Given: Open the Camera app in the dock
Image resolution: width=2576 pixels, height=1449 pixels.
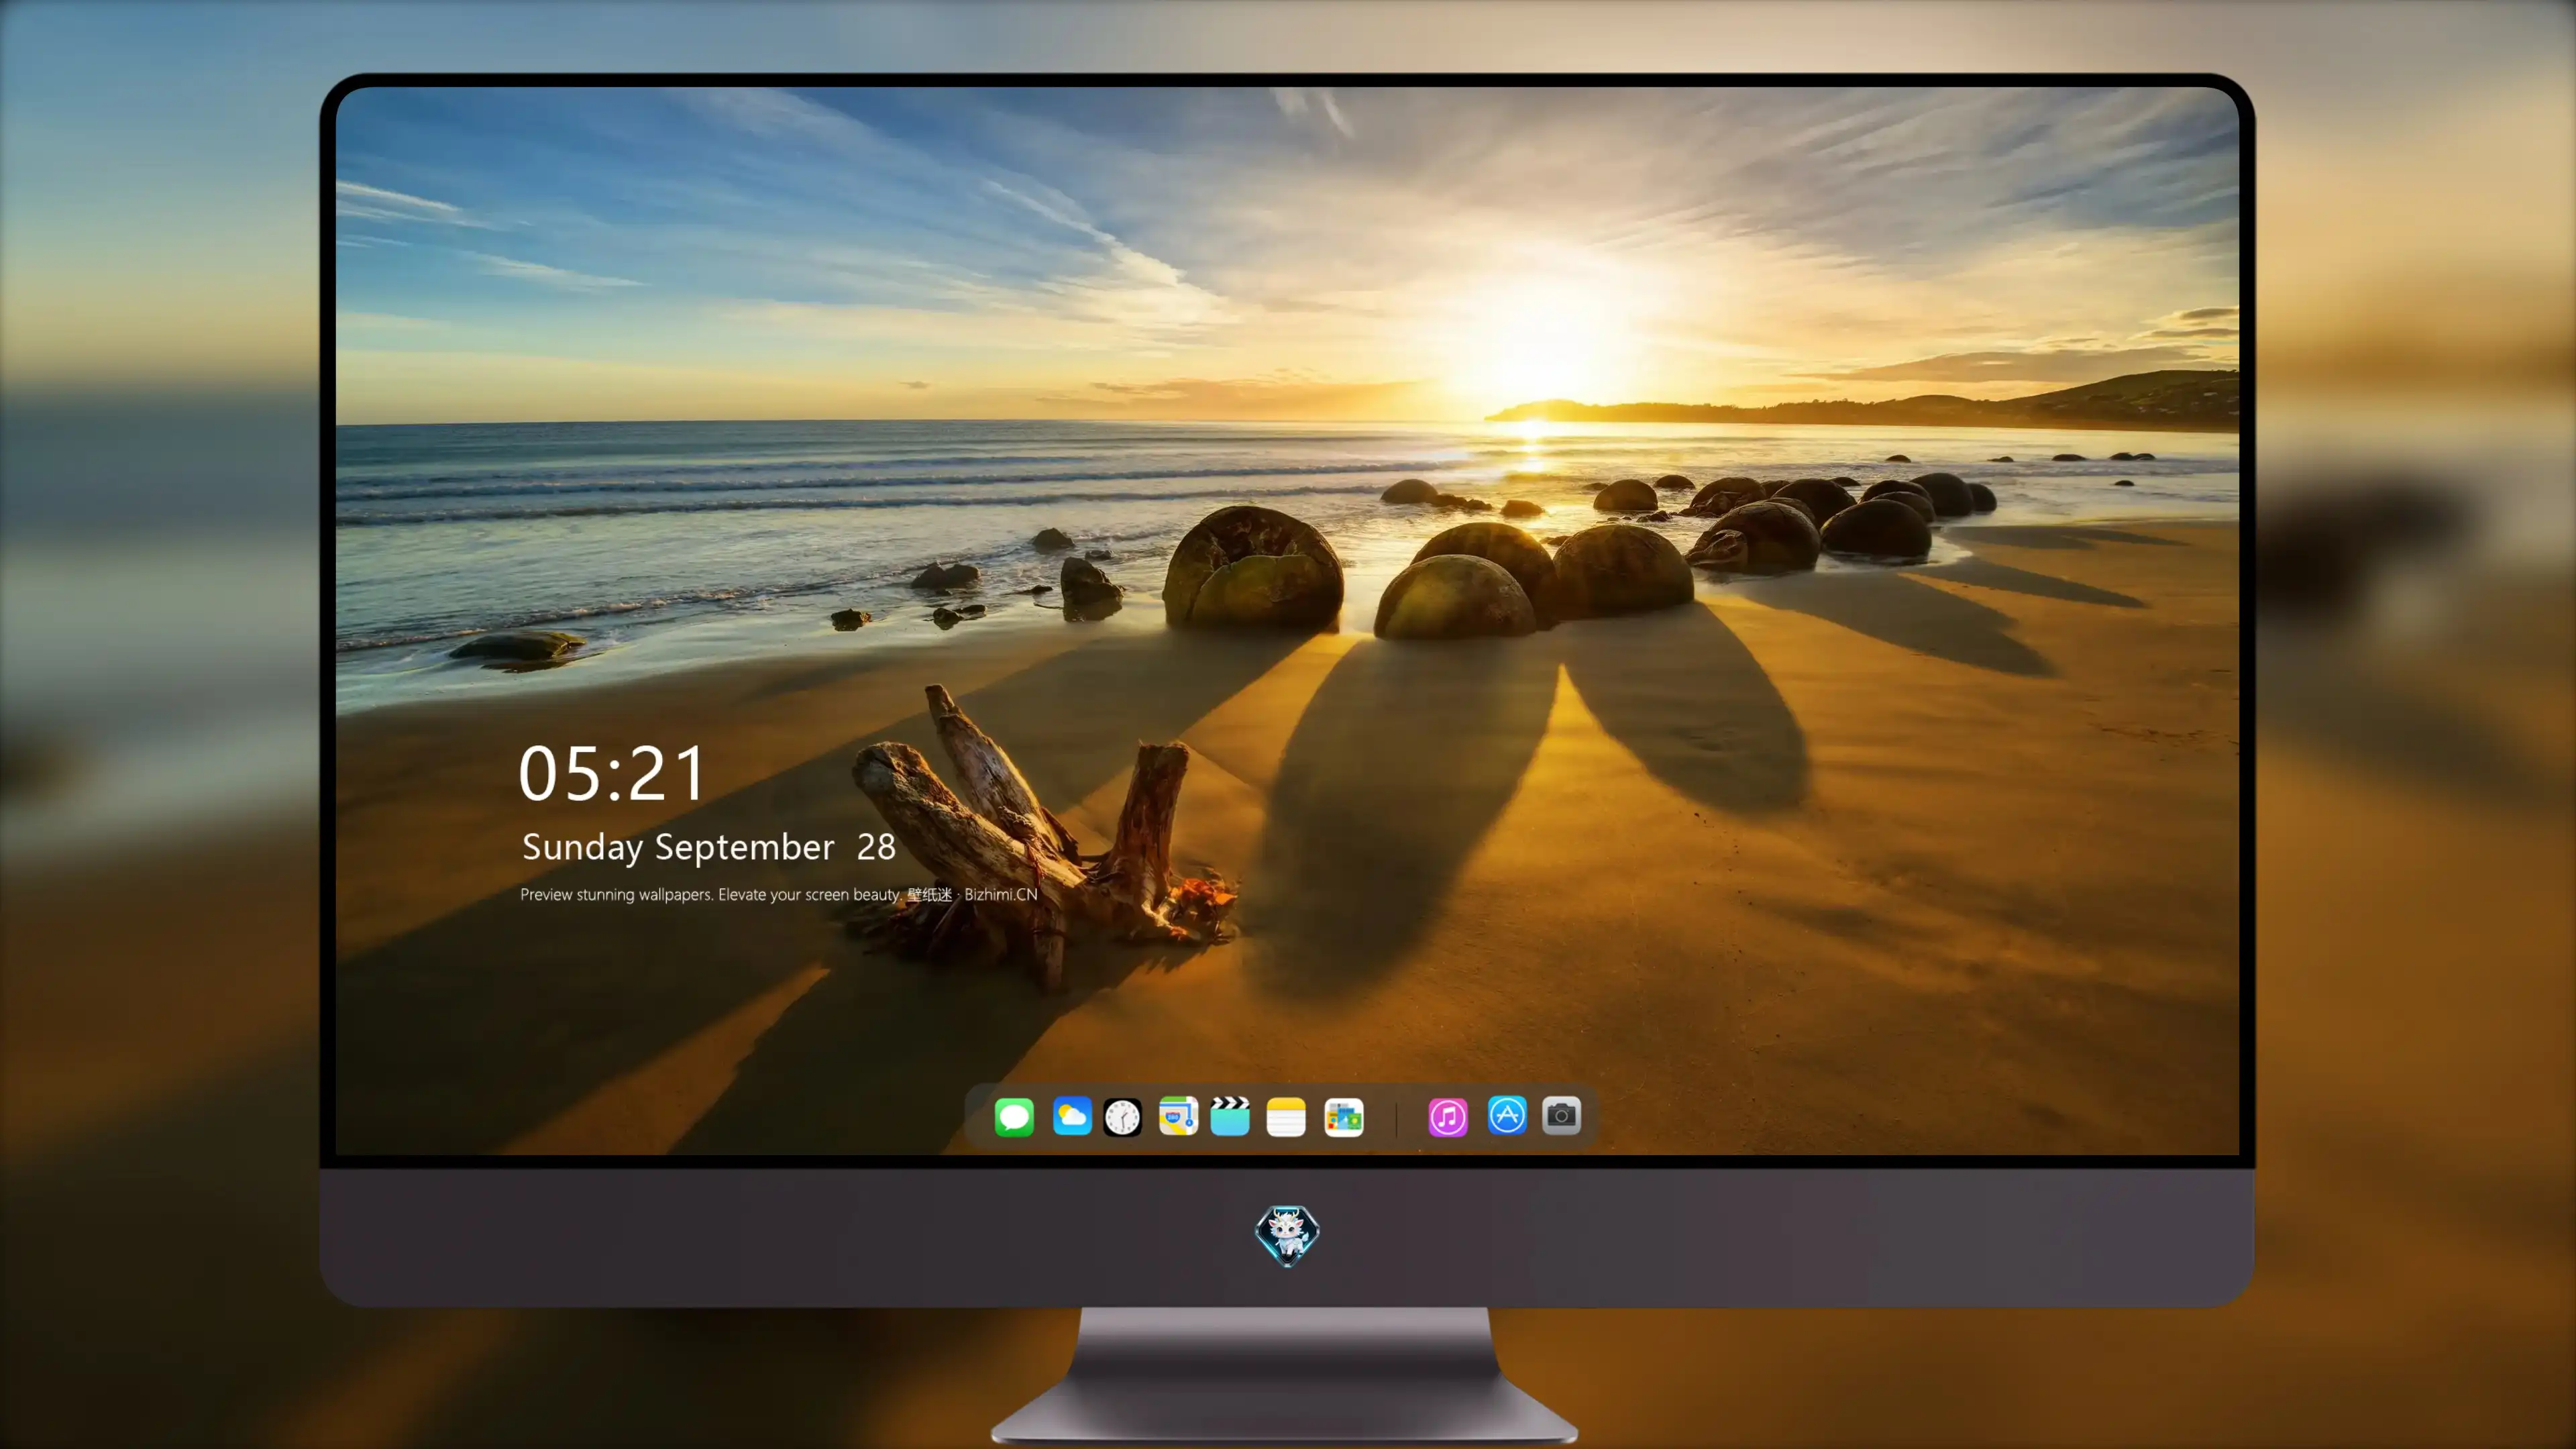Looking at the screenshot, I should pos(1561,1115).
